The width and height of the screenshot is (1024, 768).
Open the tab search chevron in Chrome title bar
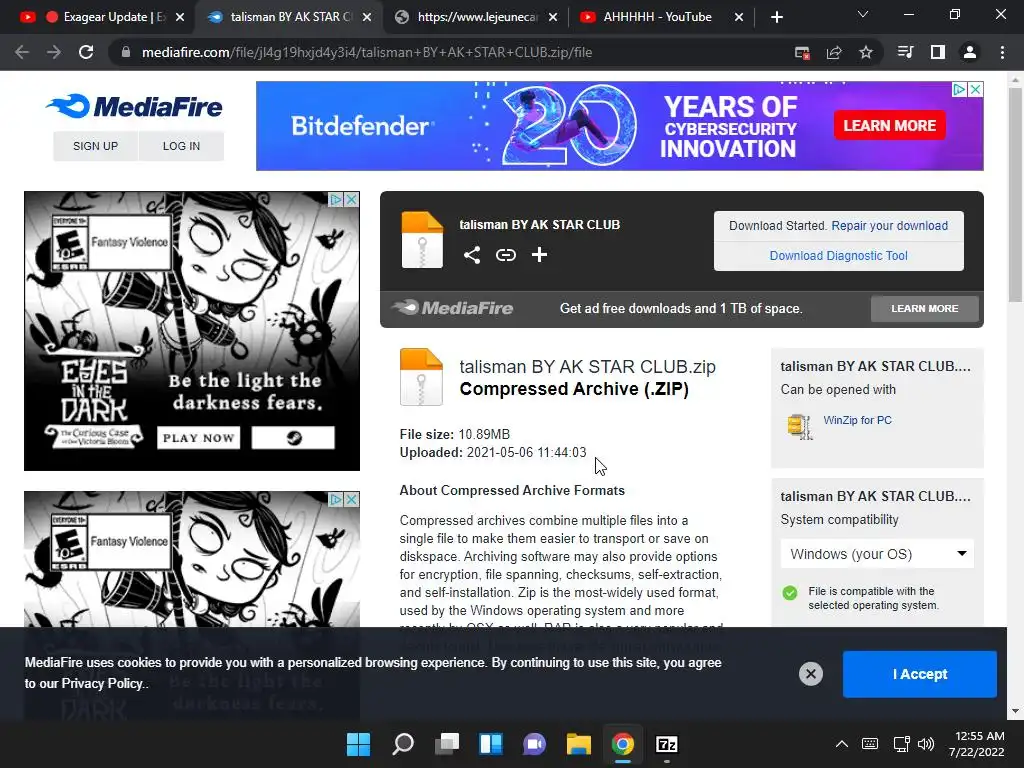863,14
